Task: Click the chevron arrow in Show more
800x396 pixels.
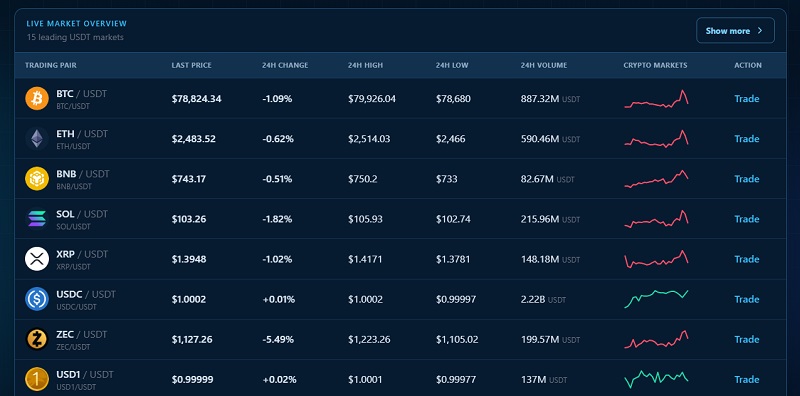Action: (x=760, y=31)
